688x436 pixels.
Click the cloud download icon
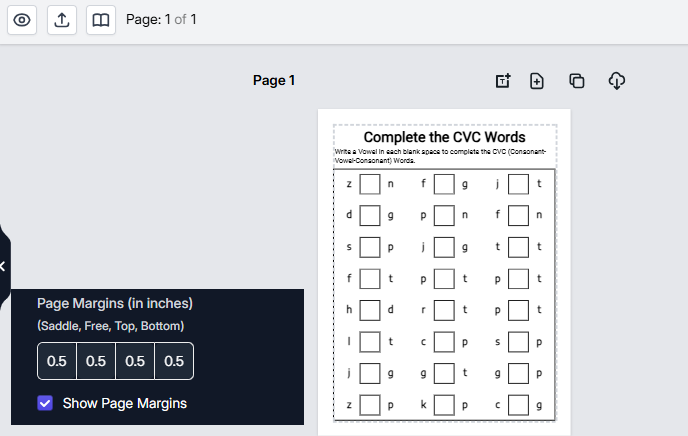pos(617,81)
